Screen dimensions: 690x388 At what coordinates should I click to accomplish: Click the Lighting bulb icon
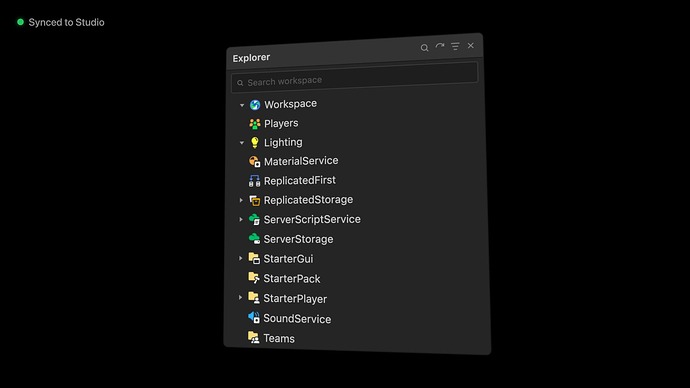(x=255, y=143)
